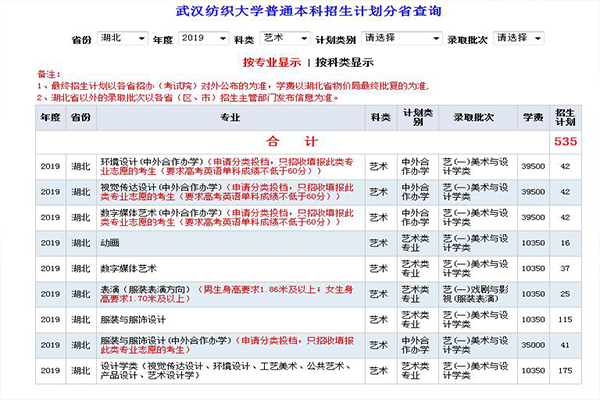Viewport: 600px width, 400px height.
Task: Select the 视觉传达设计(中外合作办学) major cell
Action: 231,192
